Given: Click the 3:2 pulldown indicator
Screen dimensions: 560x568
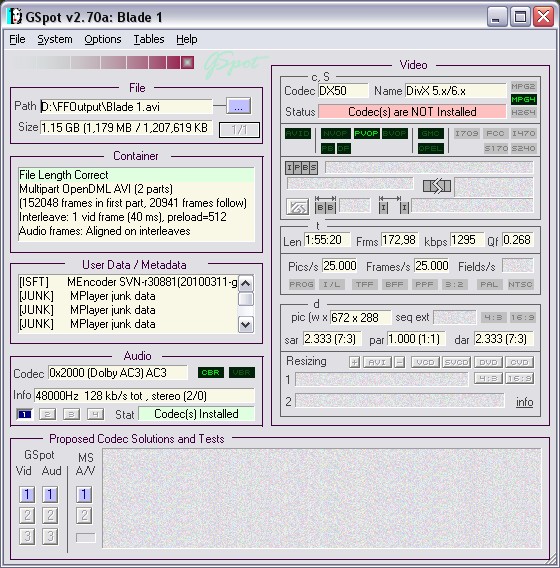Looking at the screenshot, I should [x=454, y=284].
